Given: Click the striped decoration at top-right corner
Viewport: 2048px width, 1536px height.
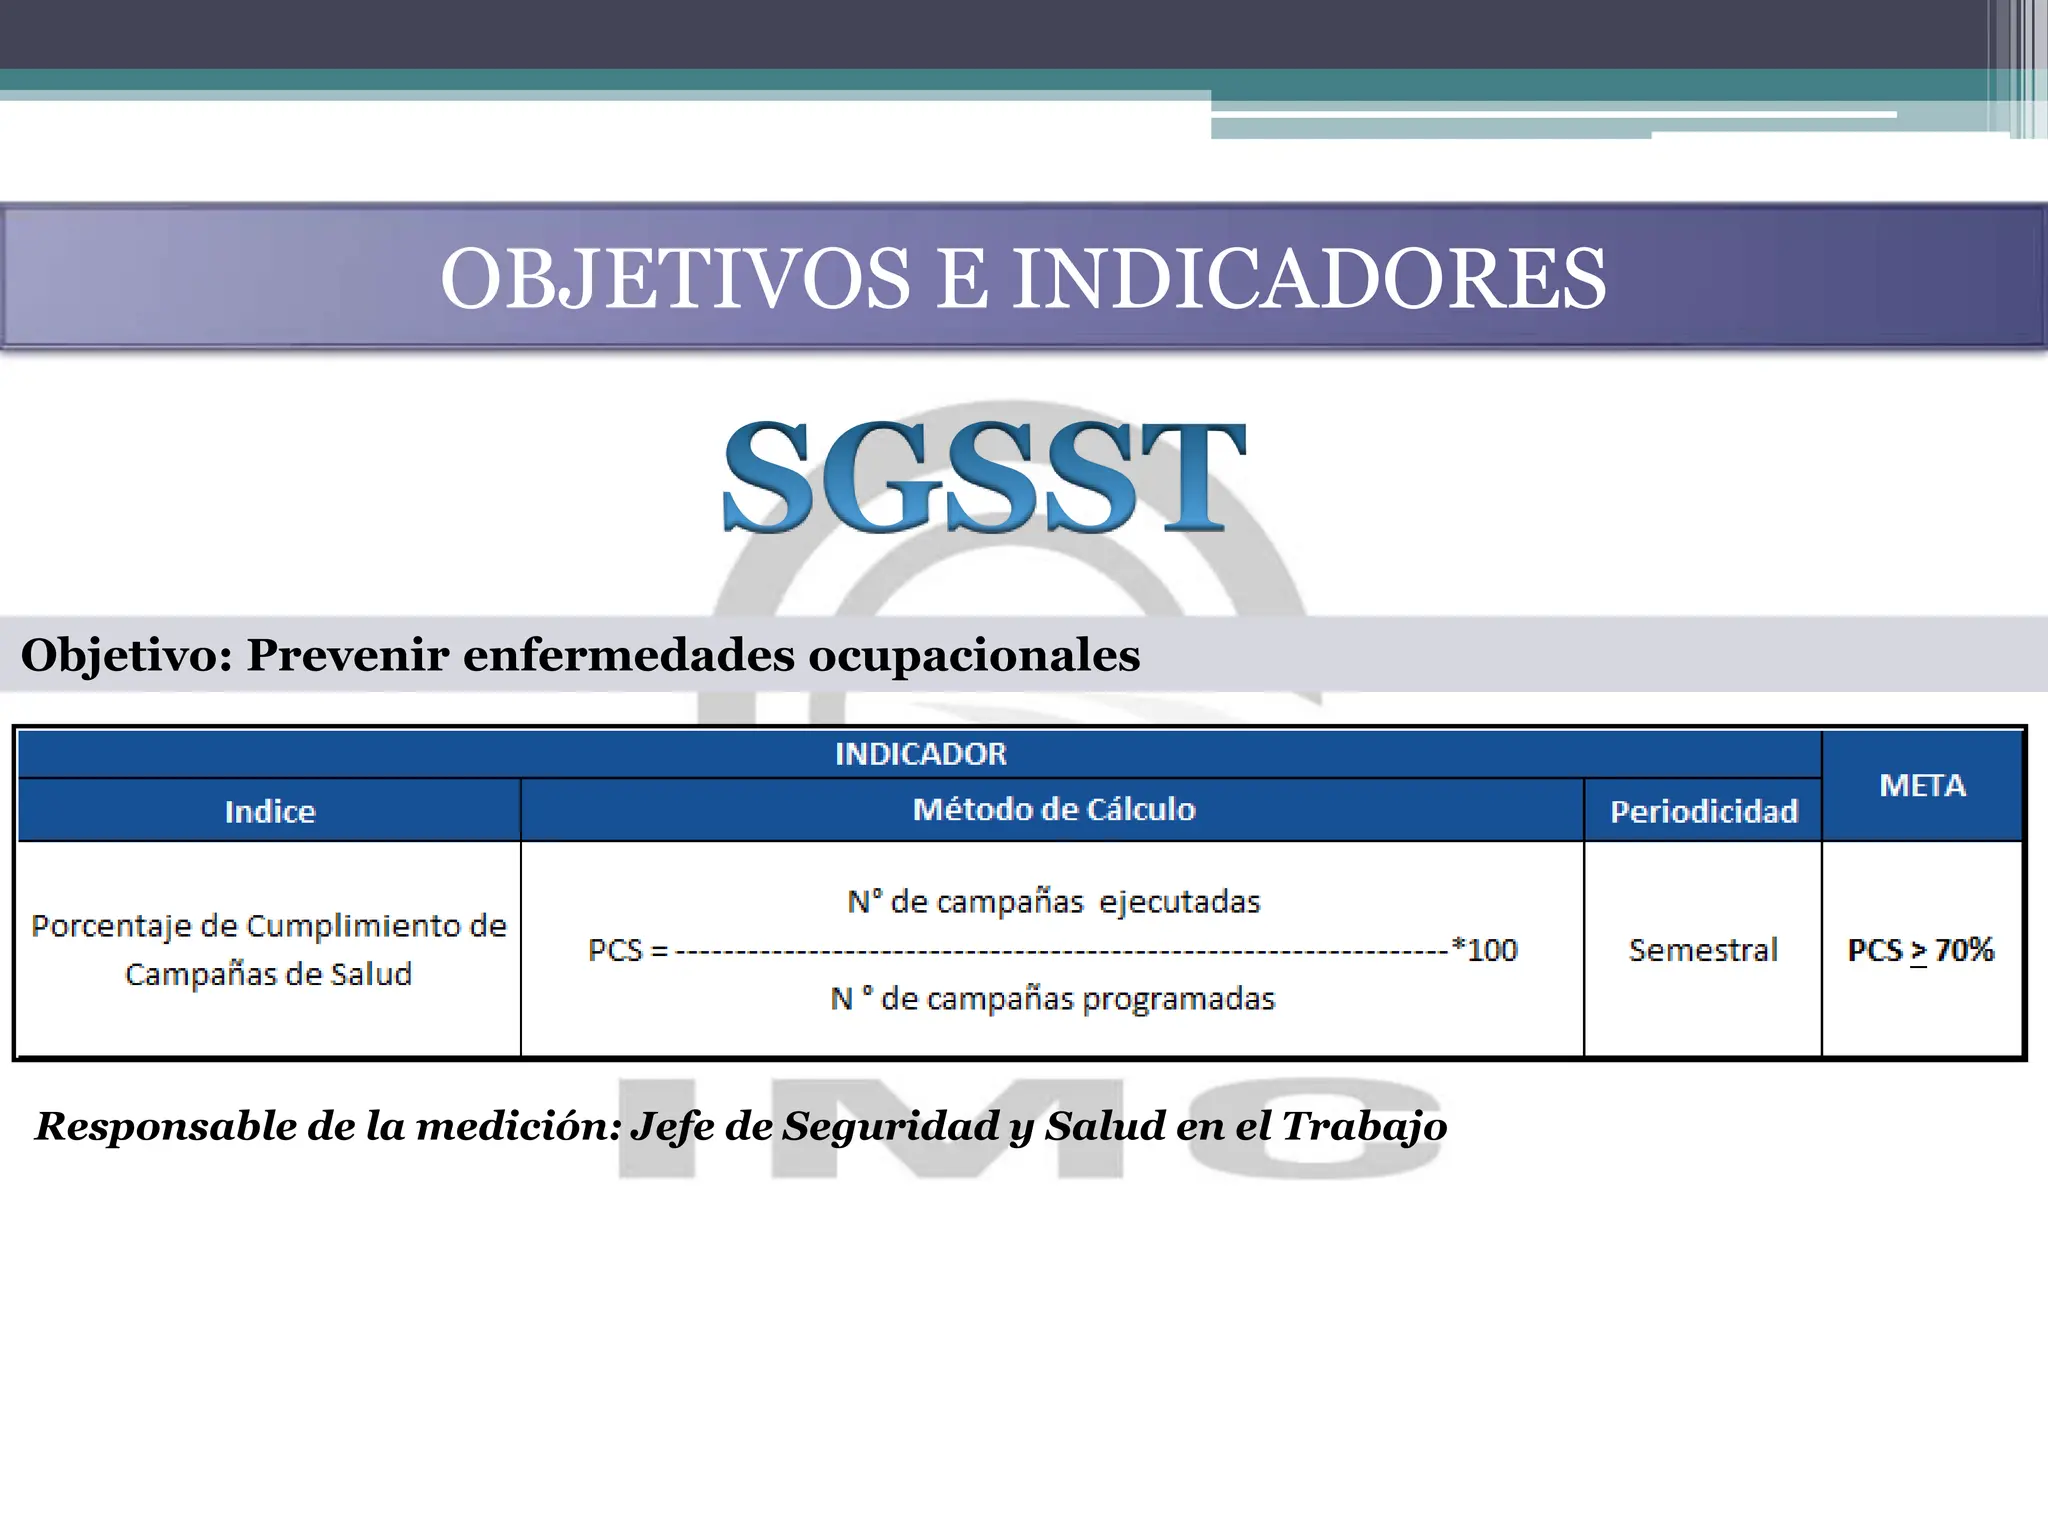Looking at the screenshot, I should point(2020,70).
